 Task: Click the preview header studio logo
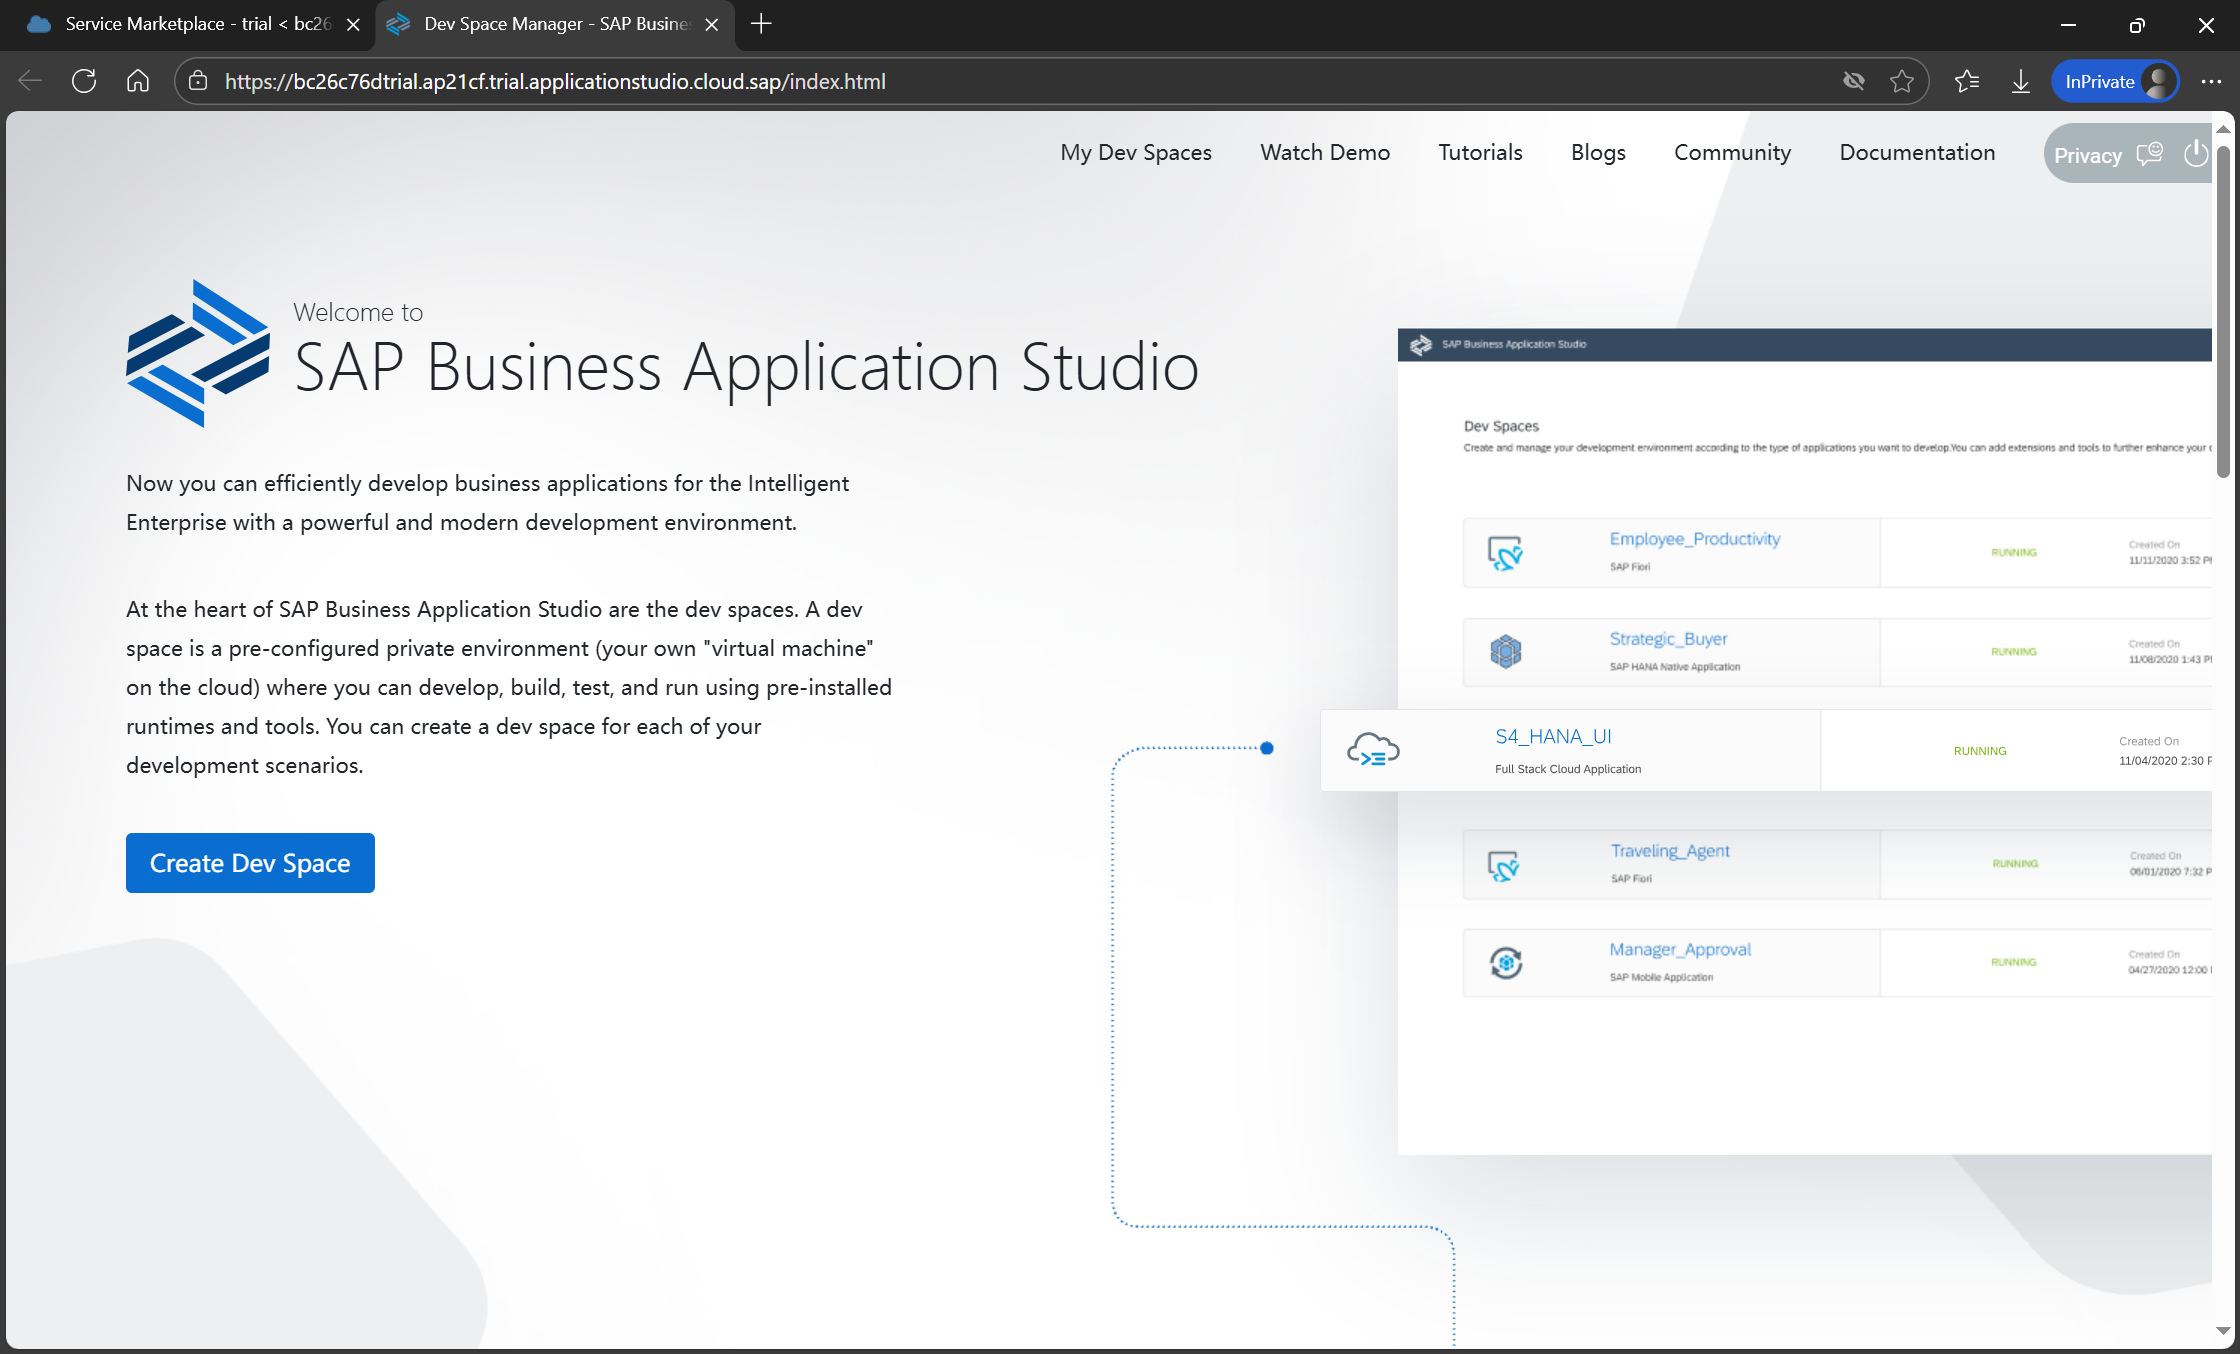[1420, 345]
